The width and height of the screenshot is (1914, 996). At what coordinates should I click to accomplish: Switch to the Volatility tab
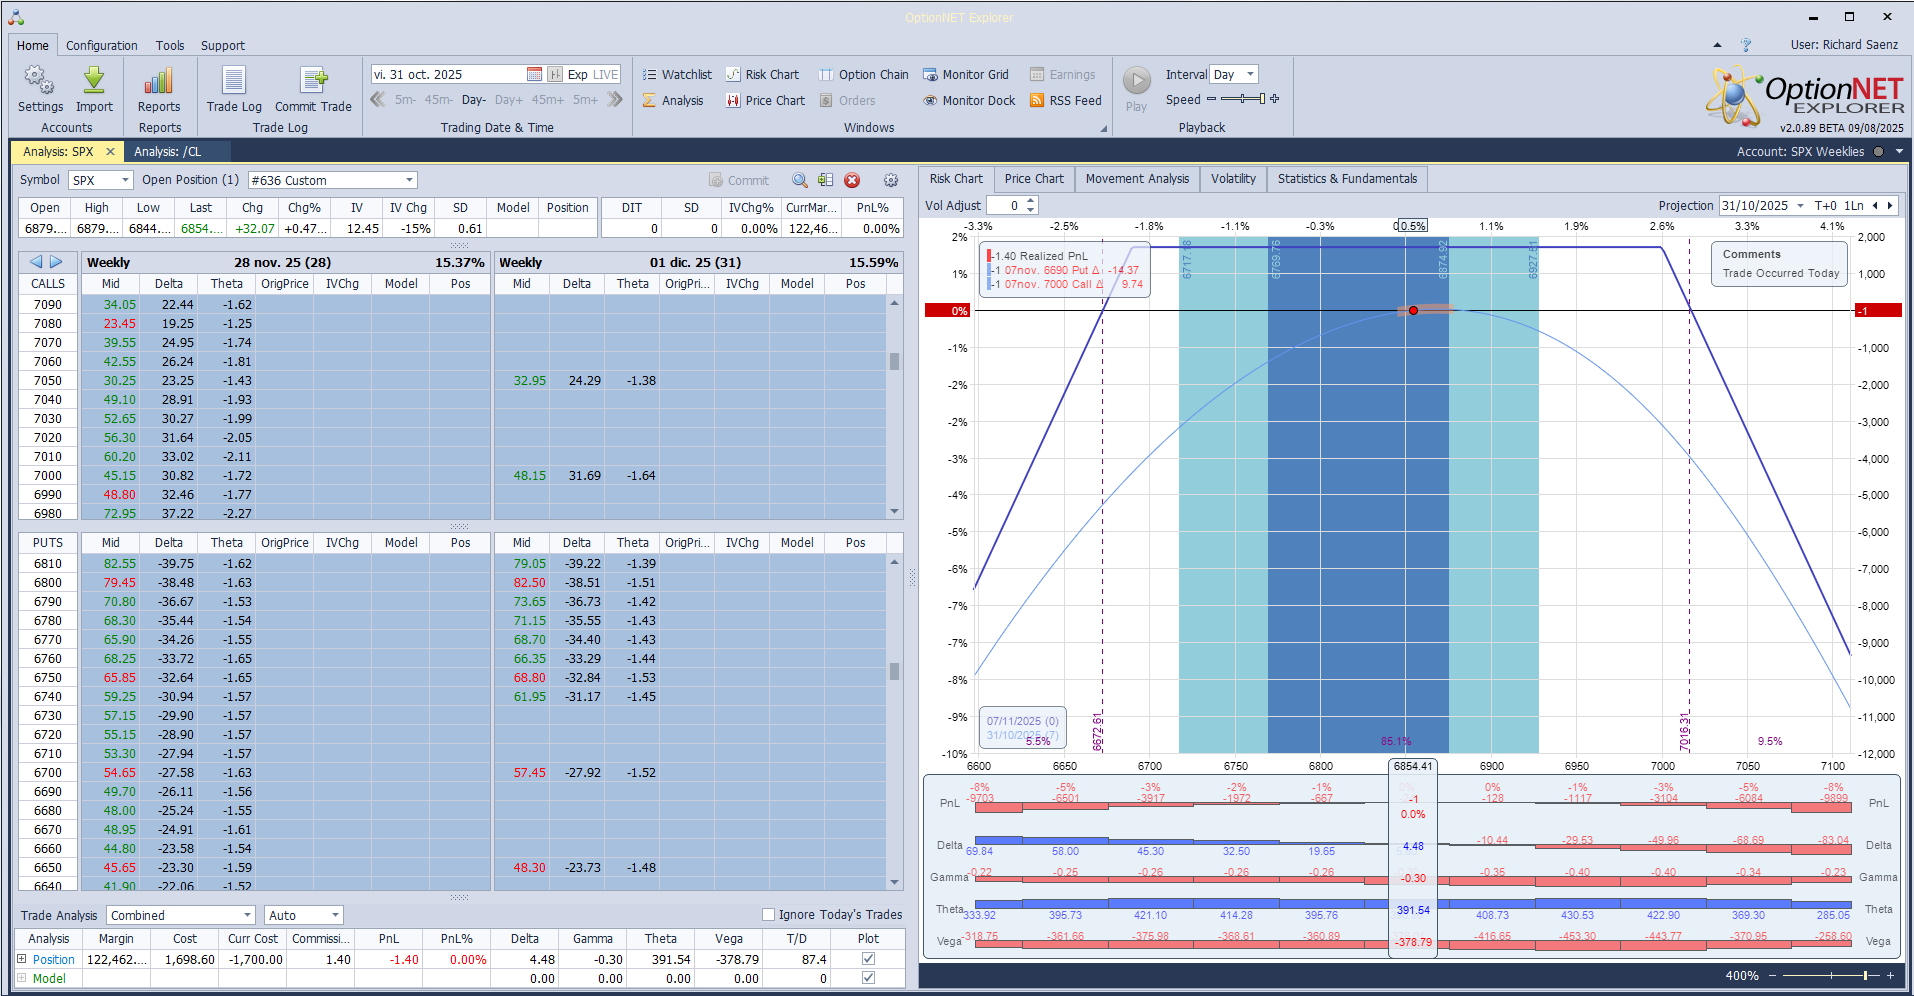[1233, 179]
